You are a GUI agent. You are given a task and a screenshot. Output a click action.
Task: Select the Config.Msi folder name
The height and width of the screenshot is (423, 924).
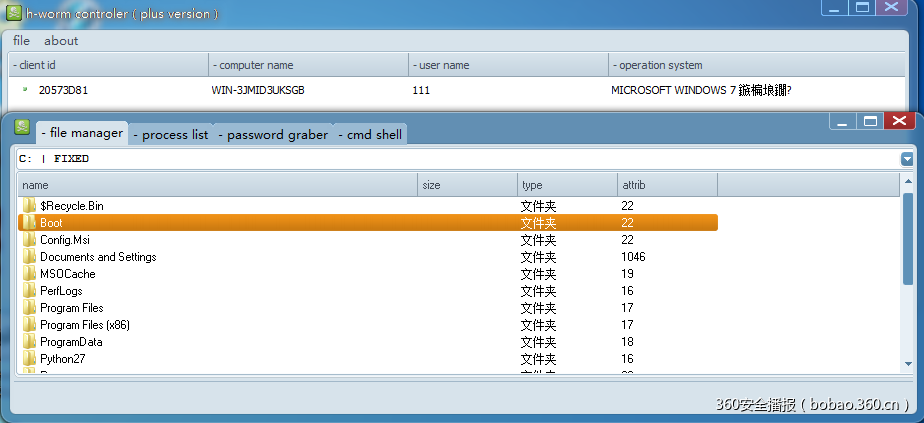pyautogui.click(x=65, y=240)
